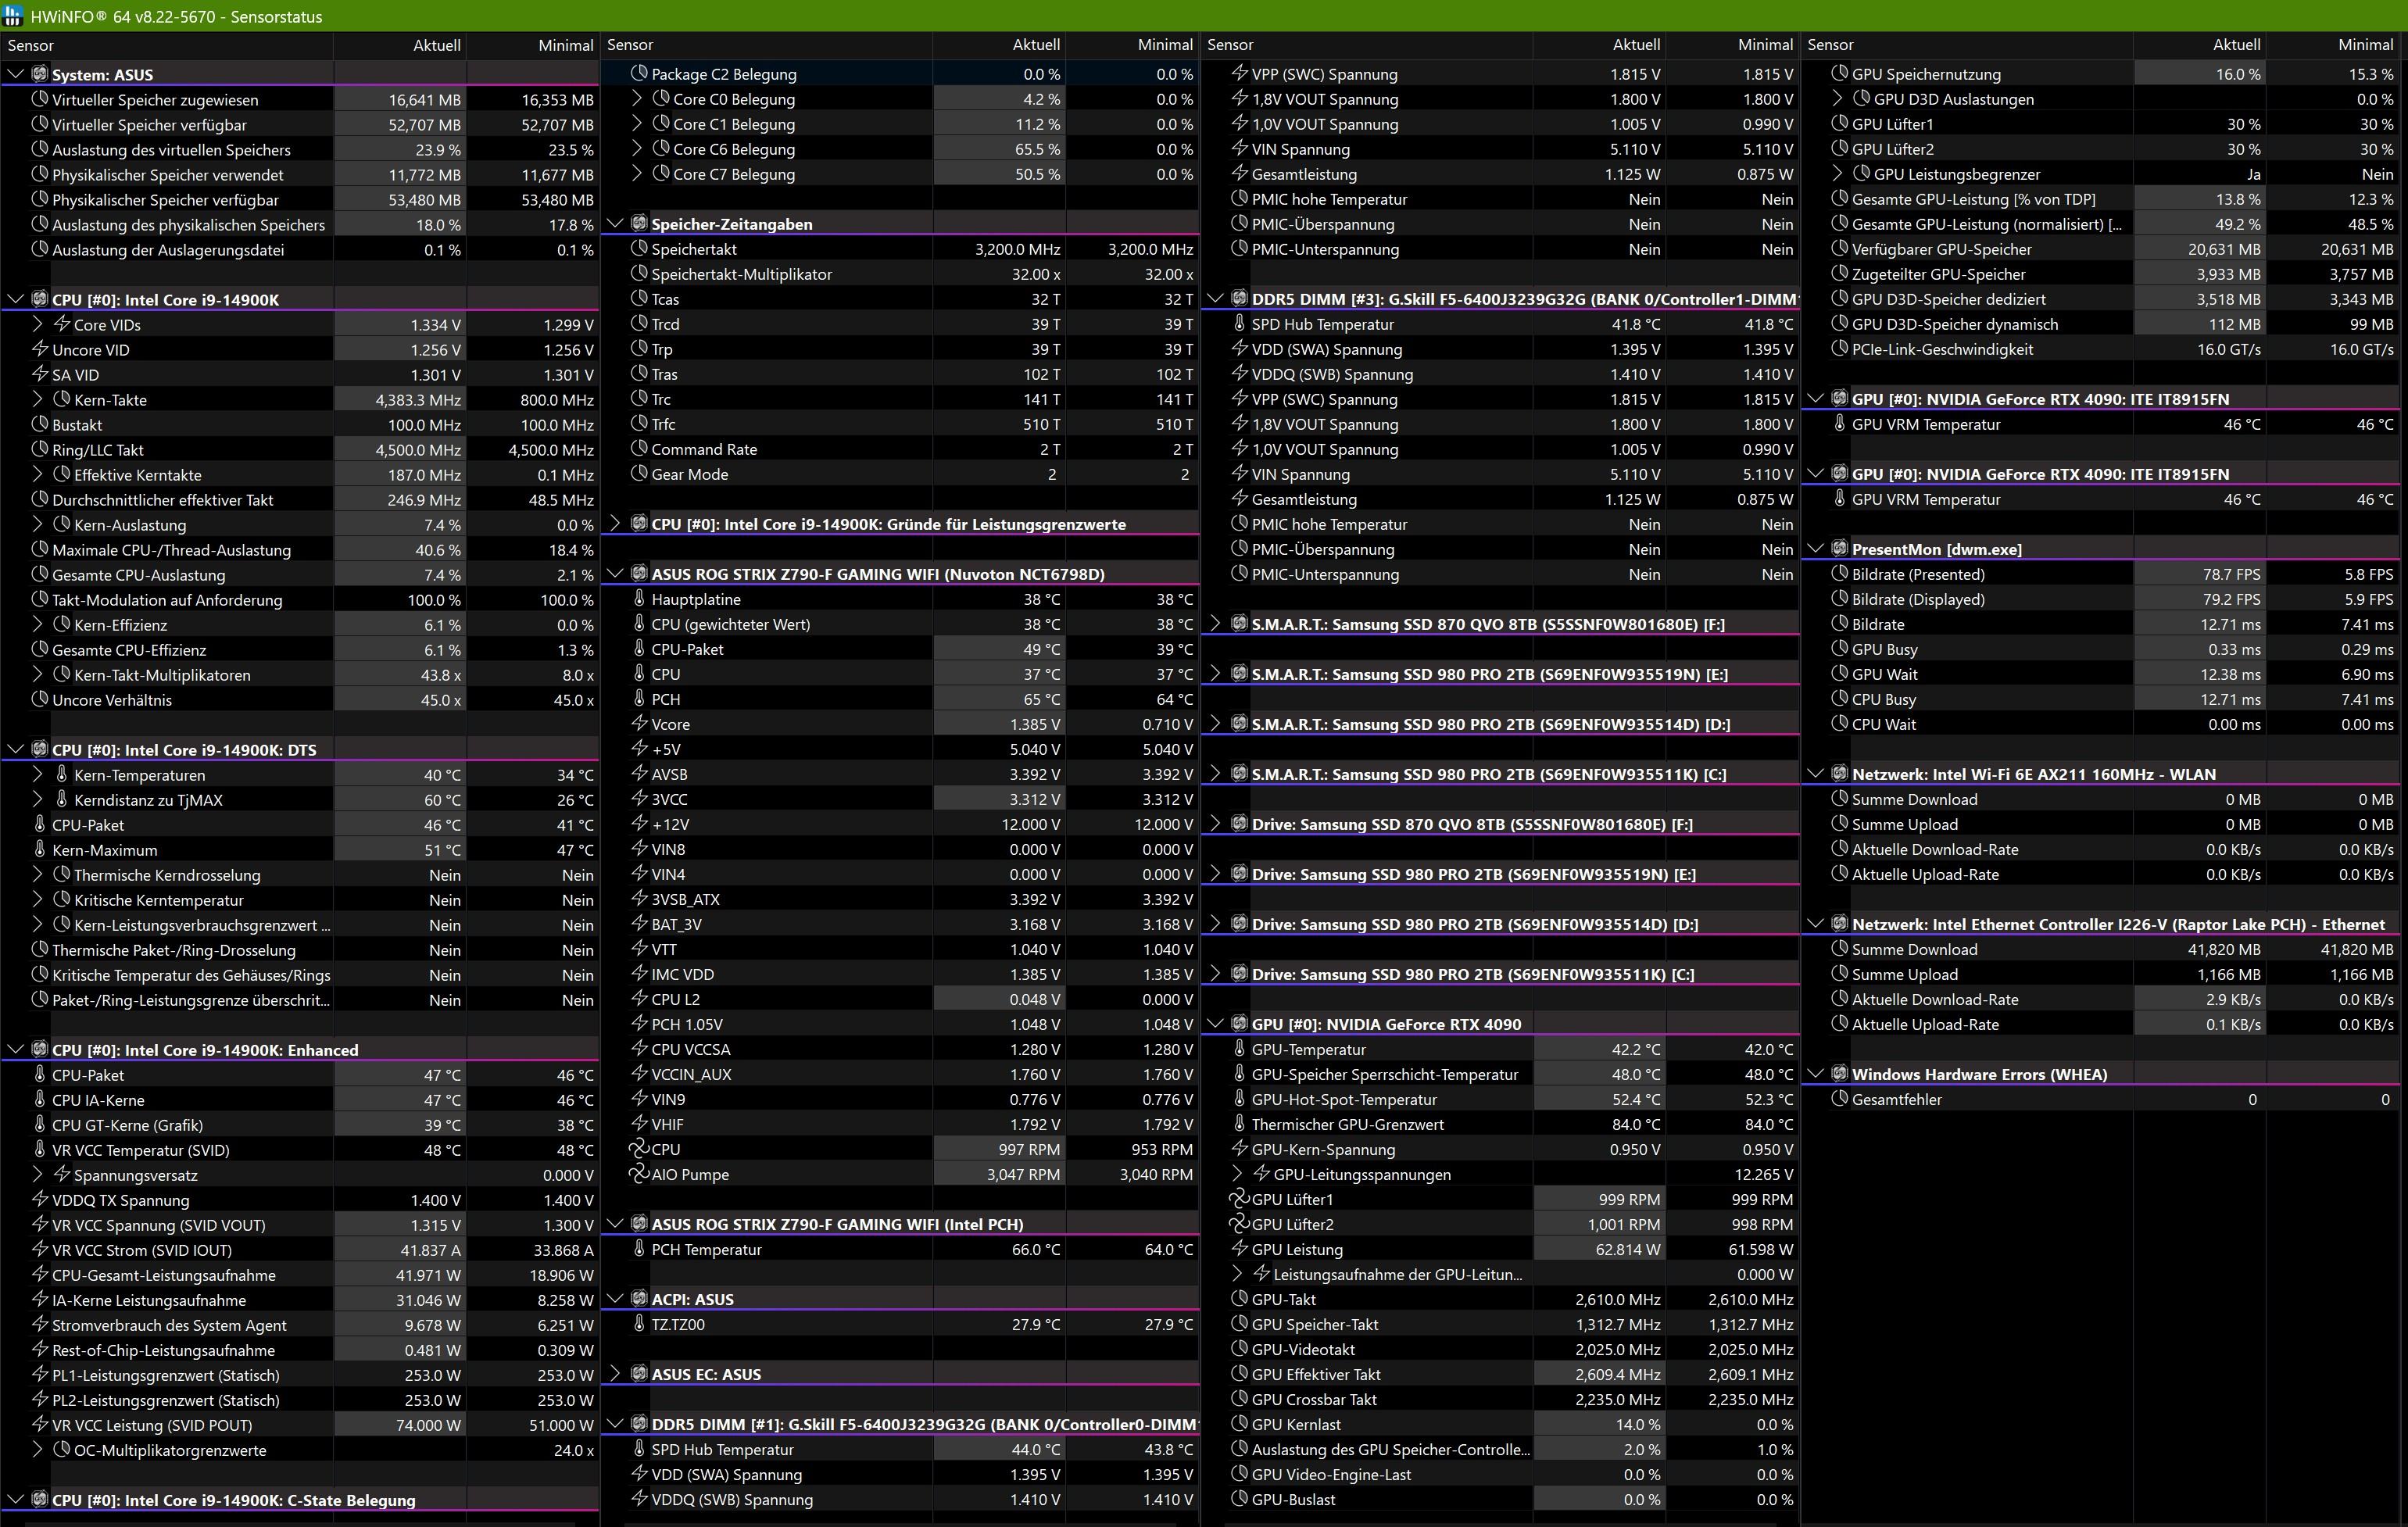The height and width of the screenshot is (1527, 2408).
Task: Select the SPD Hub Temperatur 41.8 °C row
Action: tap(1500, 323)
